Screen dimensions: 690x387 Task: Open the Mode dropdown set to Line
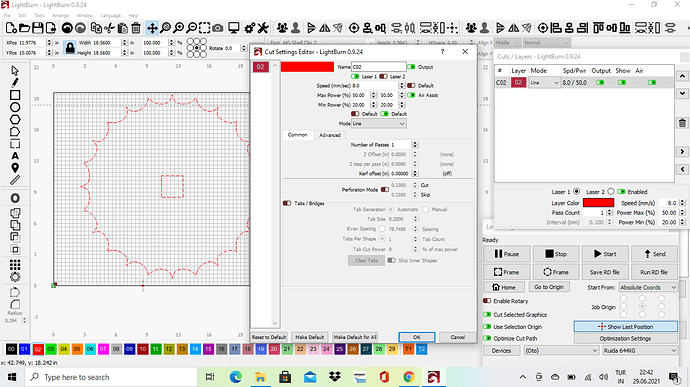point(378,124)
